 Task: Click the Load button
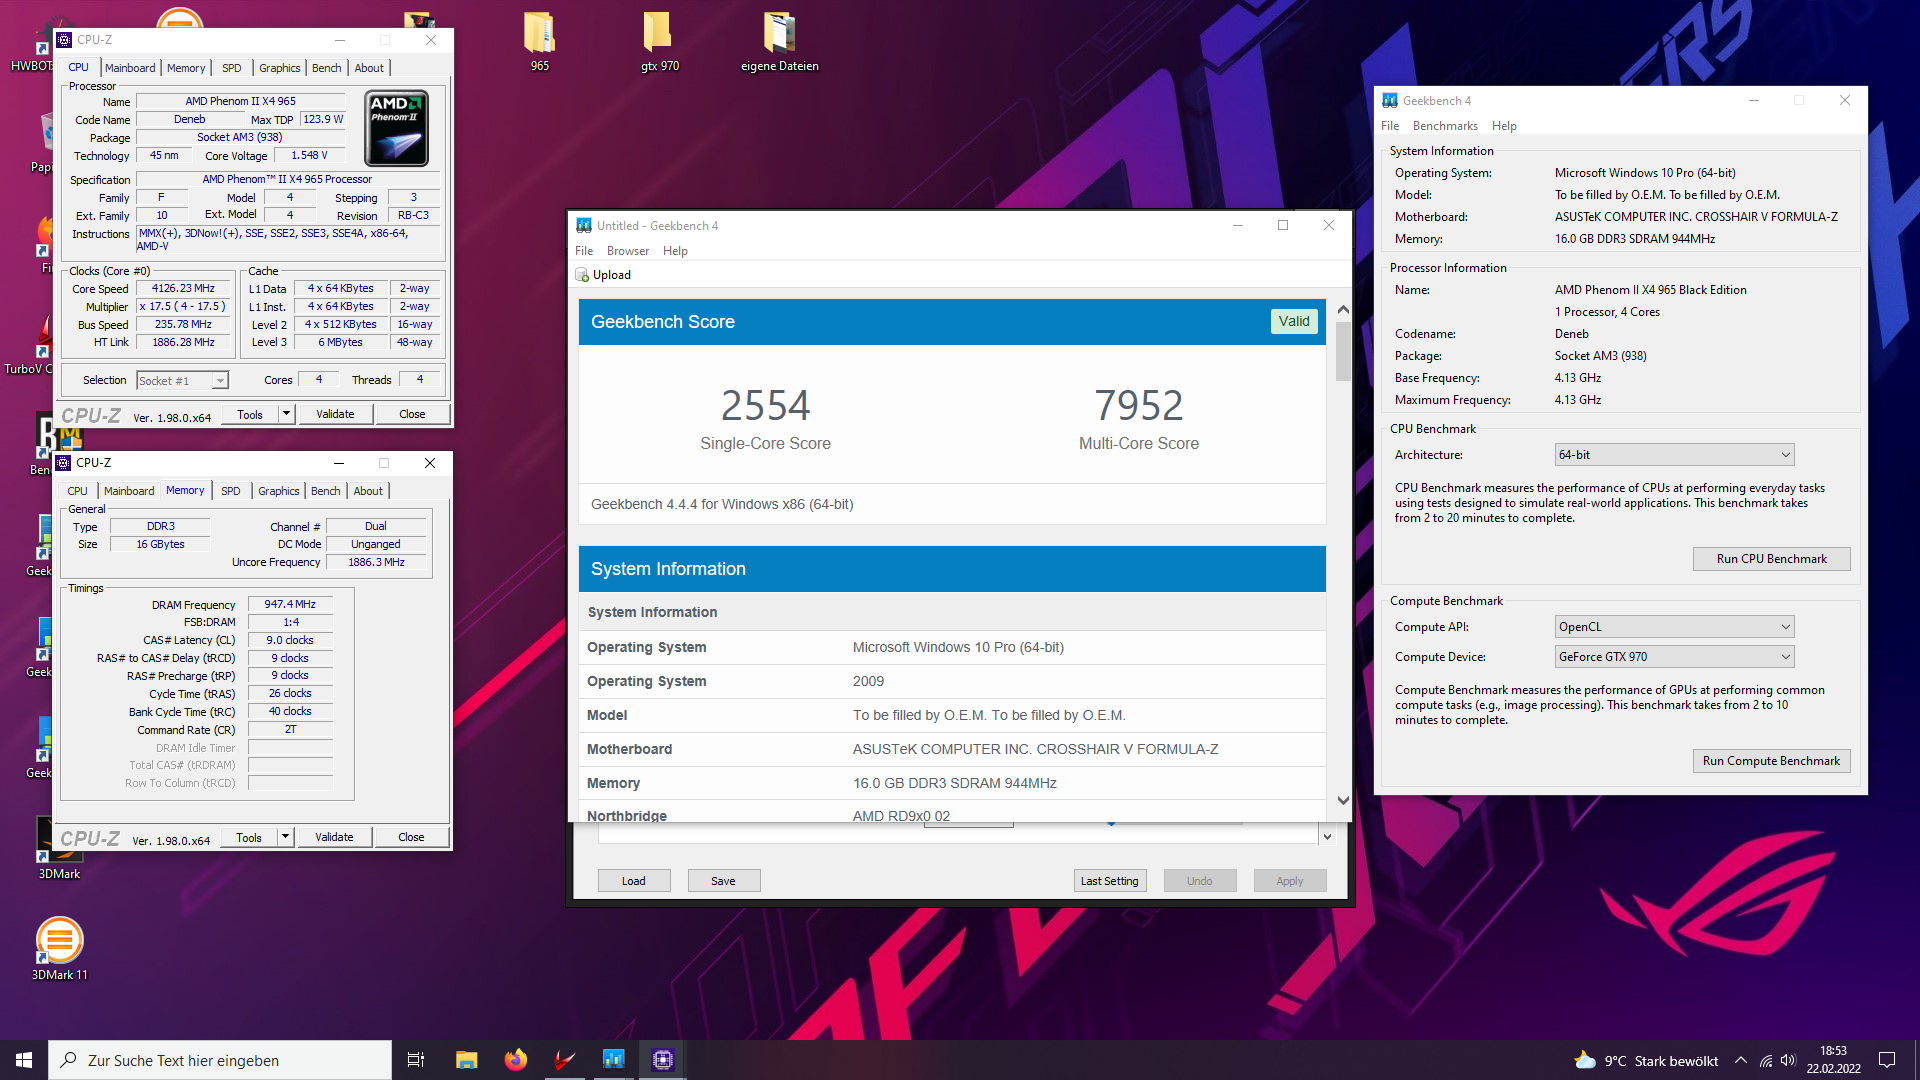[634, 881]
